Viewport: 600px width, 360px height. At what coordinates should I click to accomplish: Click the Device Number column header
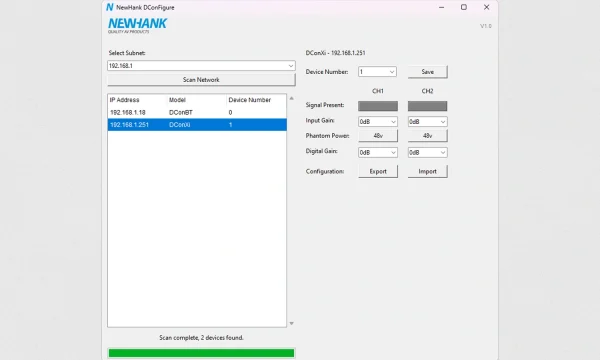pyautogui.click(x=256, y=100)
